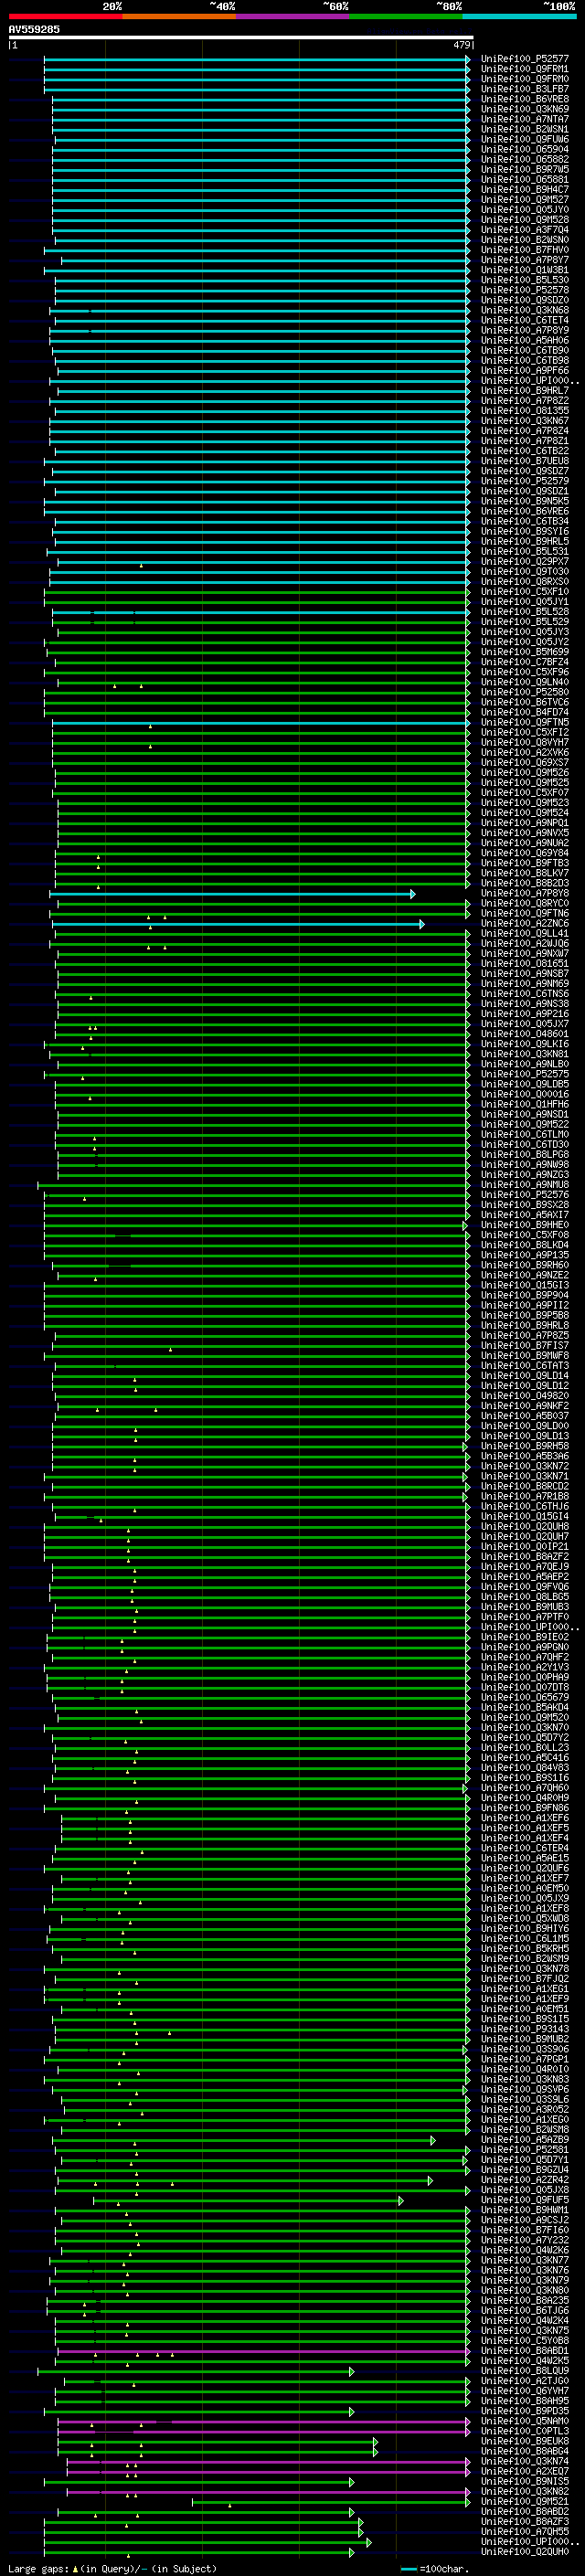Open hit UniRef100_Q3KN69
Image resolution: width=585 pixels, height=2576 pixels.
click(525, 109)
